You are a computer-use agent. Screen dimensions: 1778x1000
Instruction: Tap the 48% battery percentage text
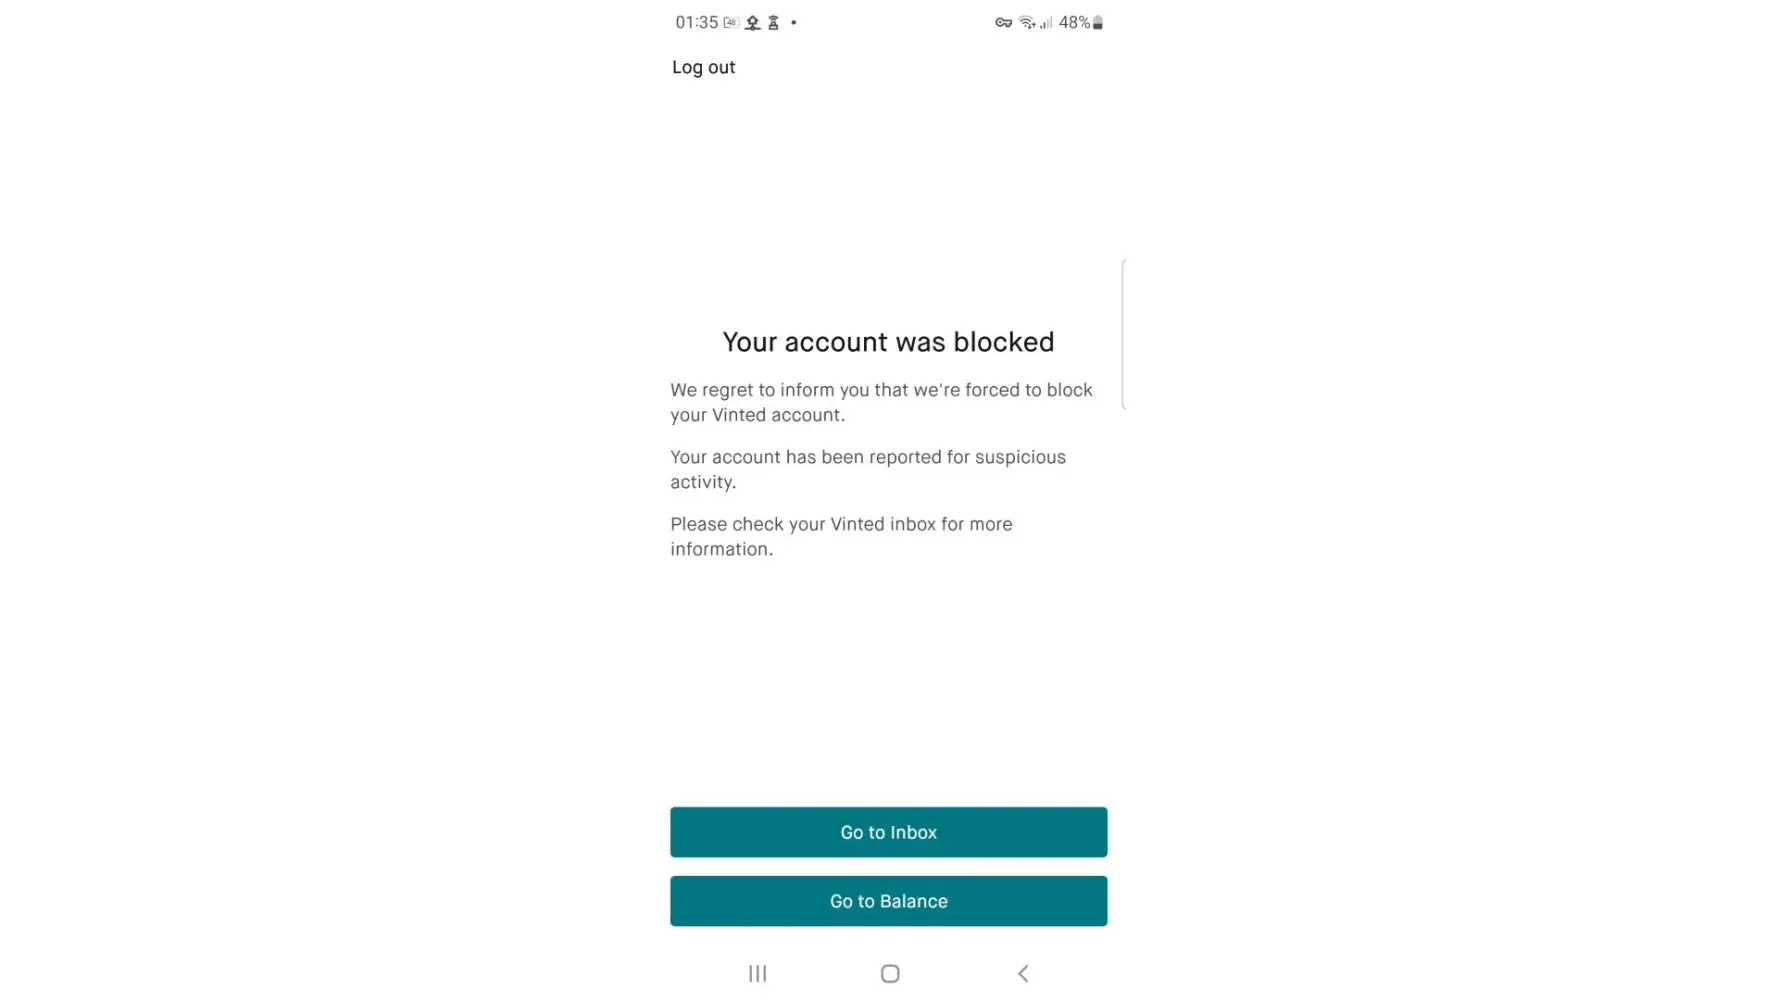[x=1074, y=22]
